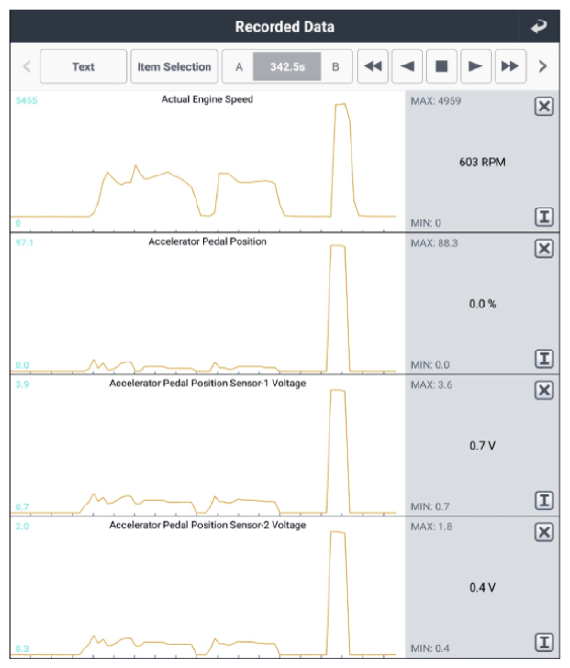Play the recorded data forward

pos(475,66)
